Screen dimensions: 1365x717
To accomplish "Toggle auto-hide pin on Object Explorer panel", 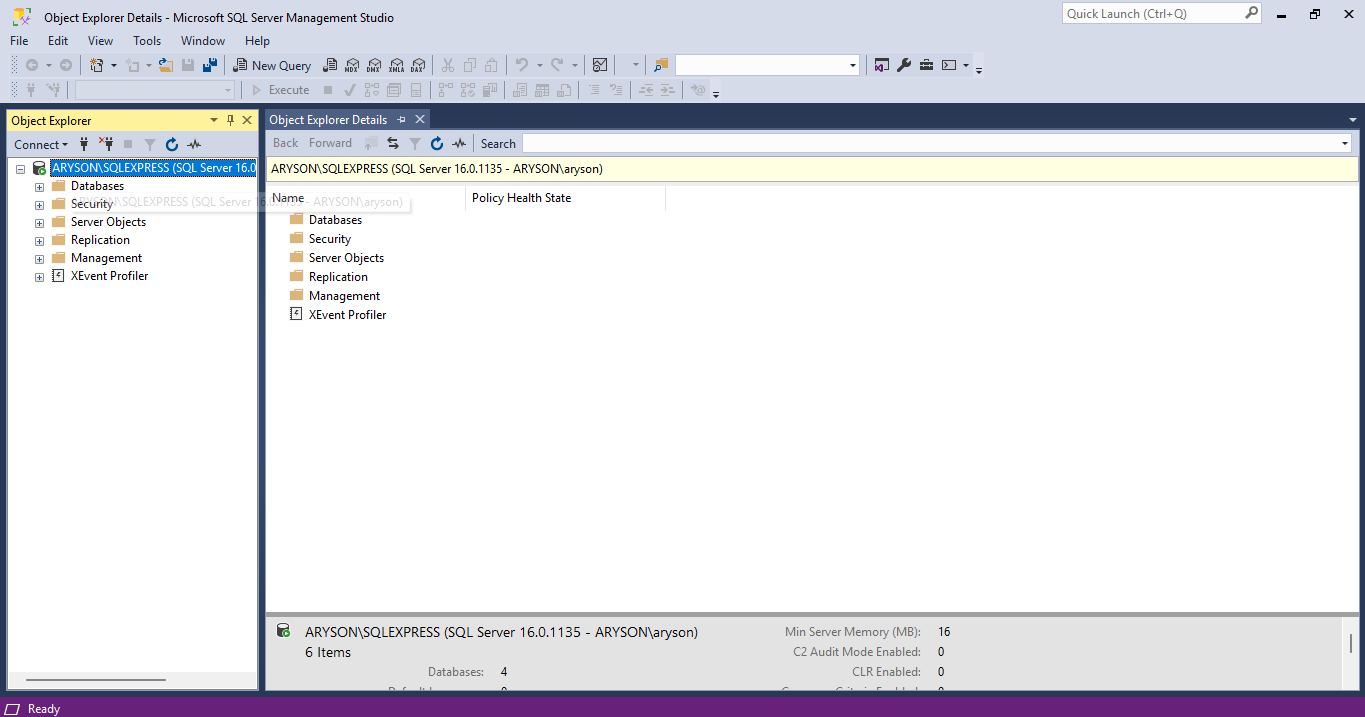I will point(230,120).
